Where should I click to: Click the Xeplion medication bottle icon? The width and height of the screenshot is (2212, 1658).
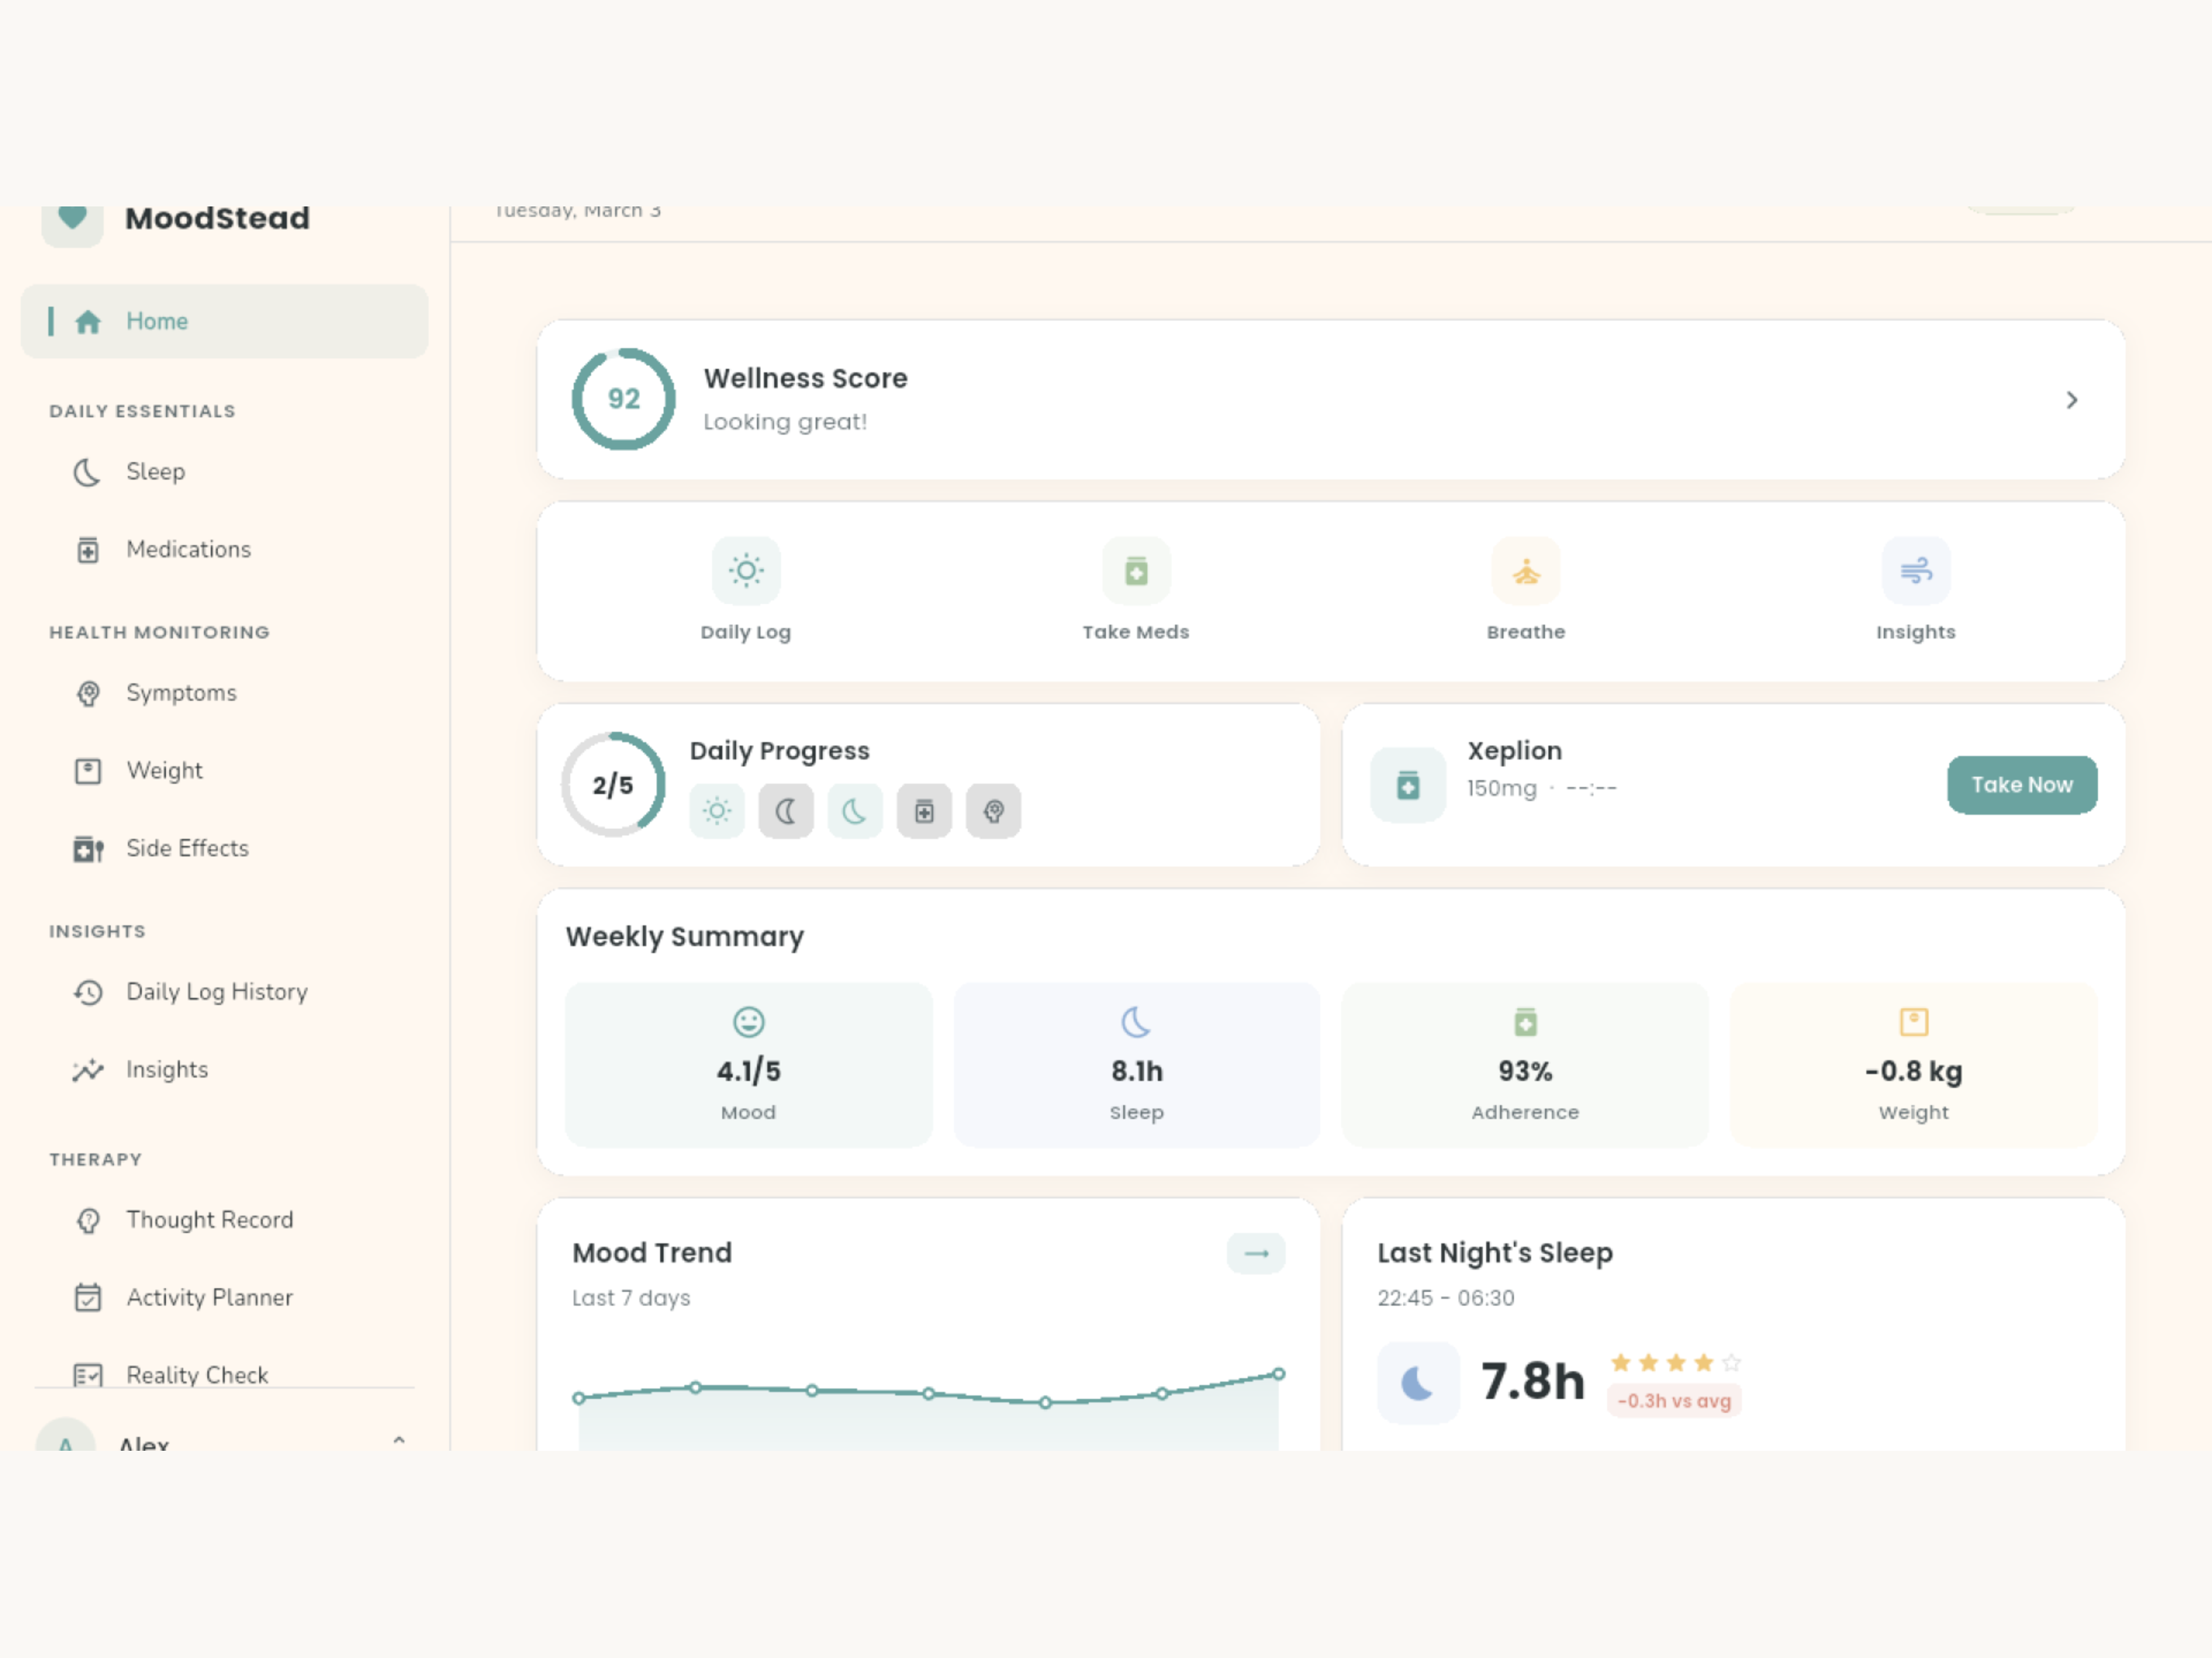tap(1408, 786)
